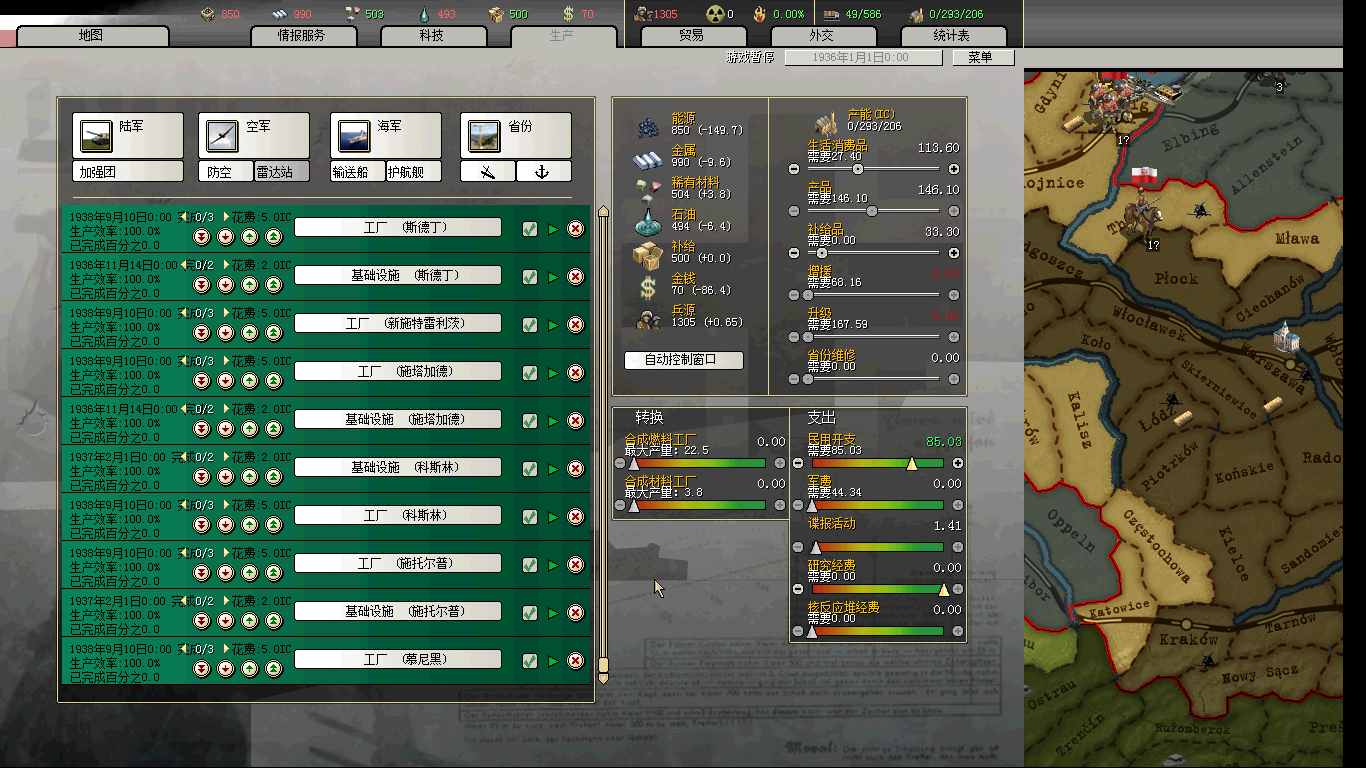The width and height of the screenshot is (1366, 768).
Task: Toggle the checkbox on 基础设施 (施托尔普) row
Action: tap(530, 613)
